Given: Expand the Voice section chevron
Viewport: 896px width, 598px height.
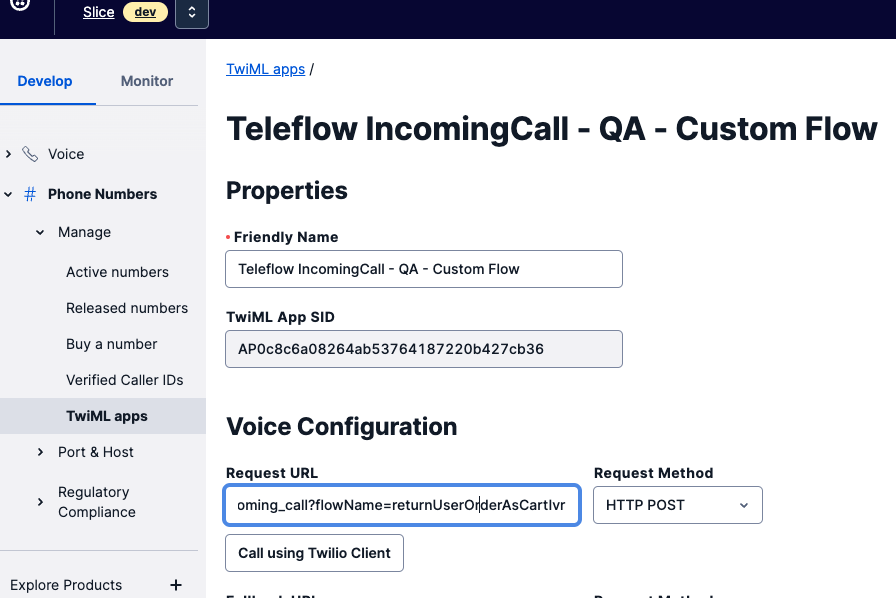Looking at the screenshot, I should [9, 154].
